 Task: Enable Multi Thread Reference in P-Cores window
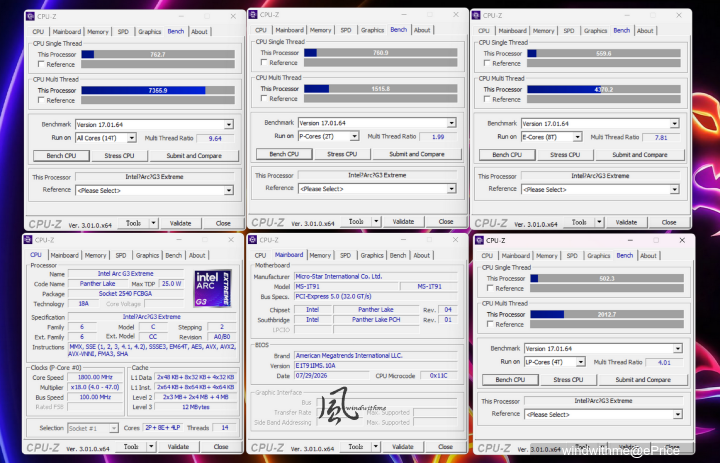(x=264, y=98)
